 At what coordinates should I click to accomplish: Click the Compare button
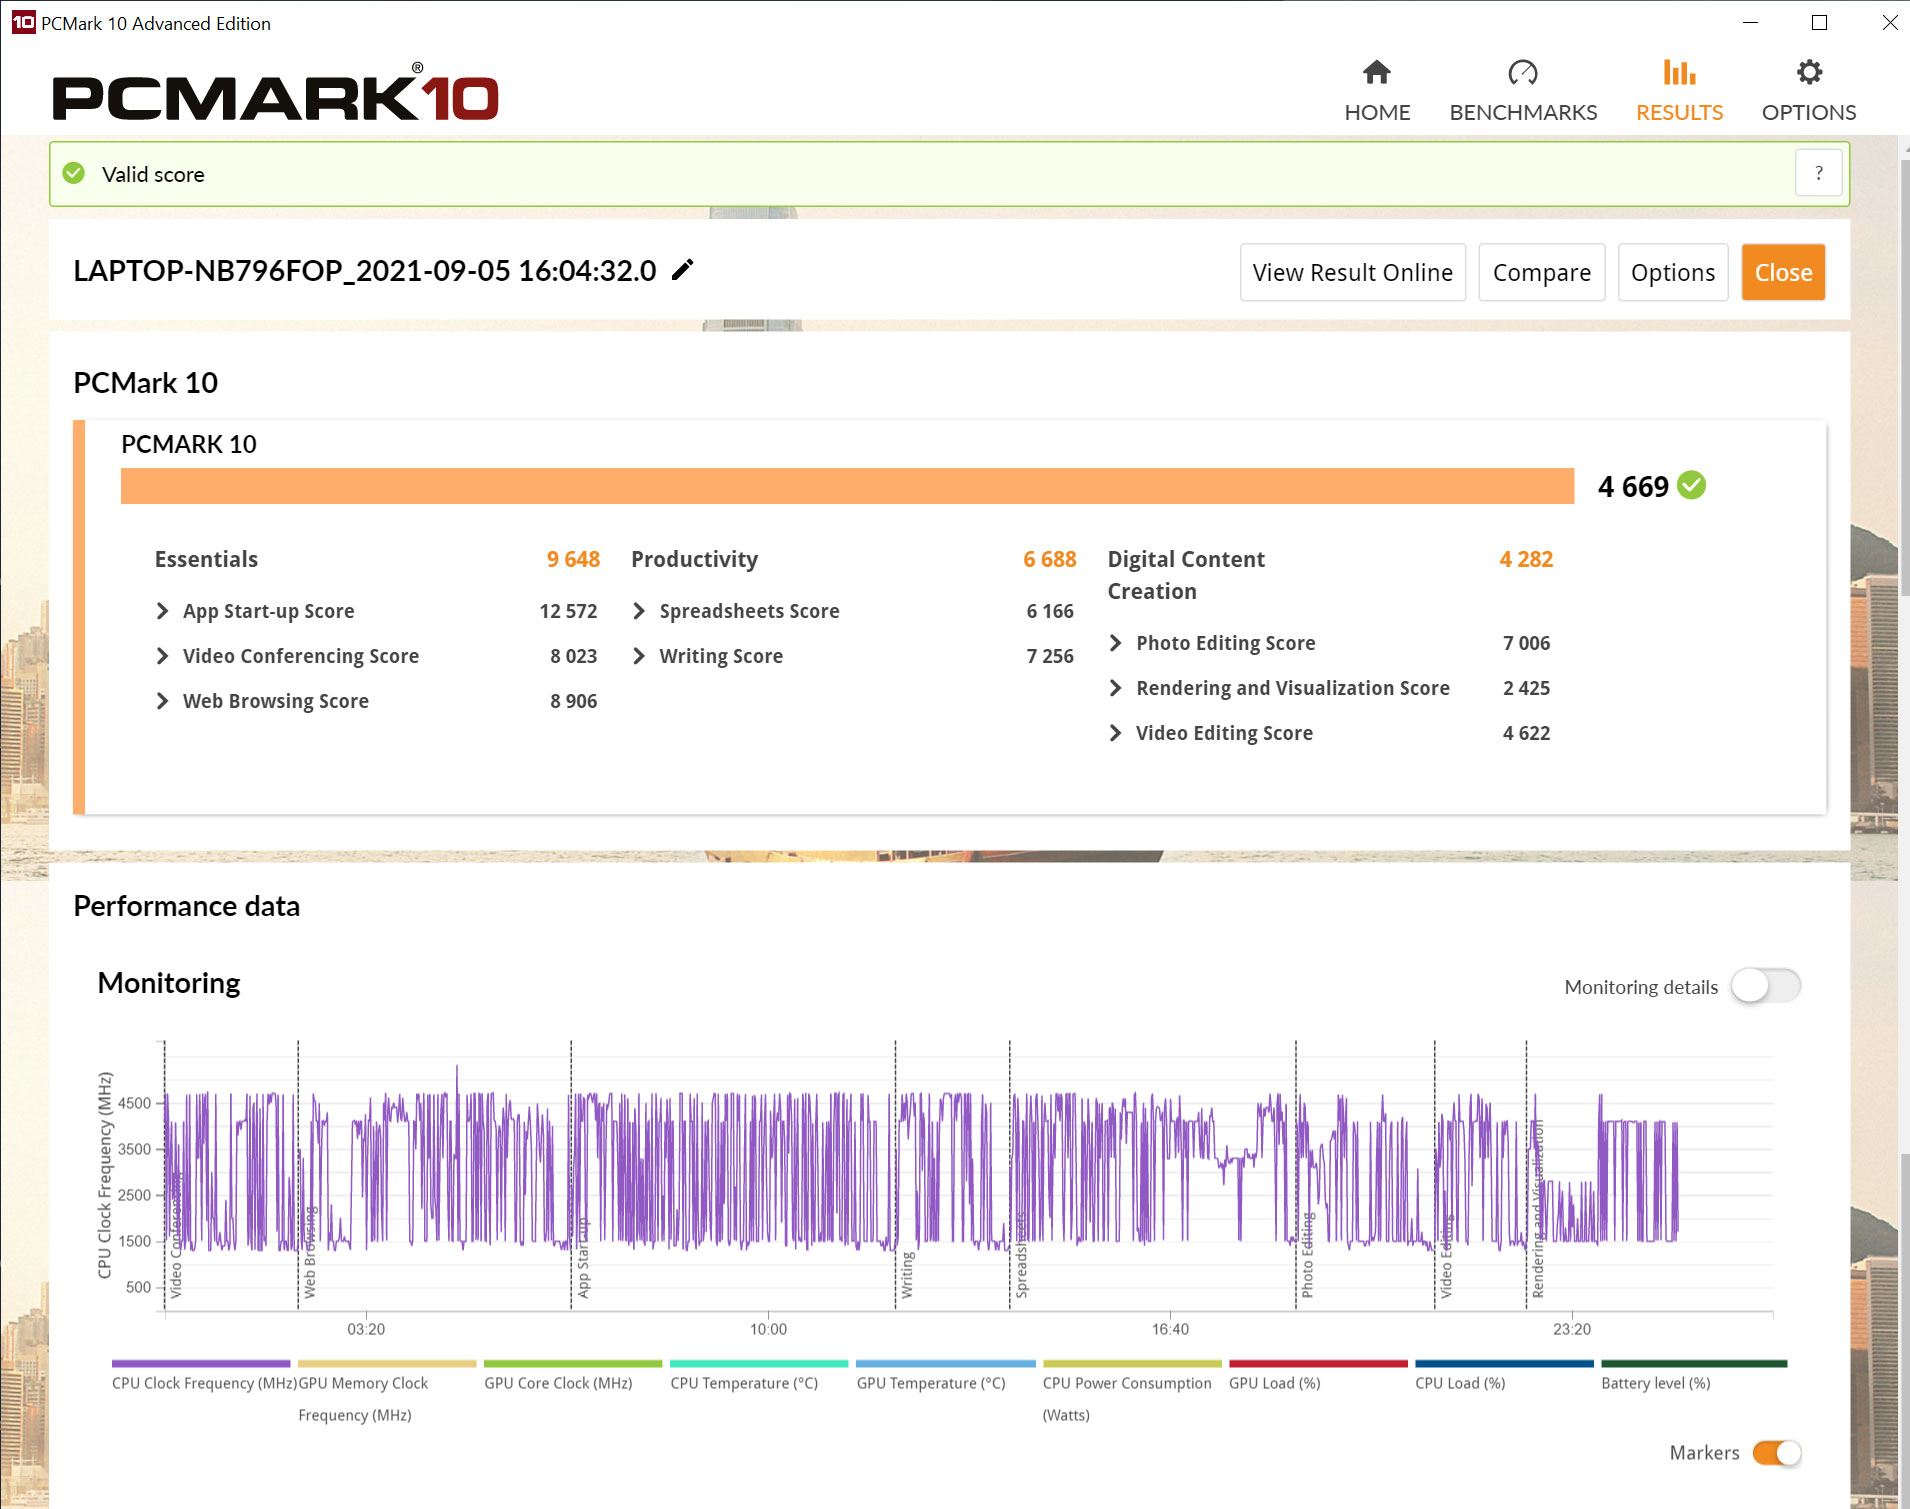point(1541,272)
